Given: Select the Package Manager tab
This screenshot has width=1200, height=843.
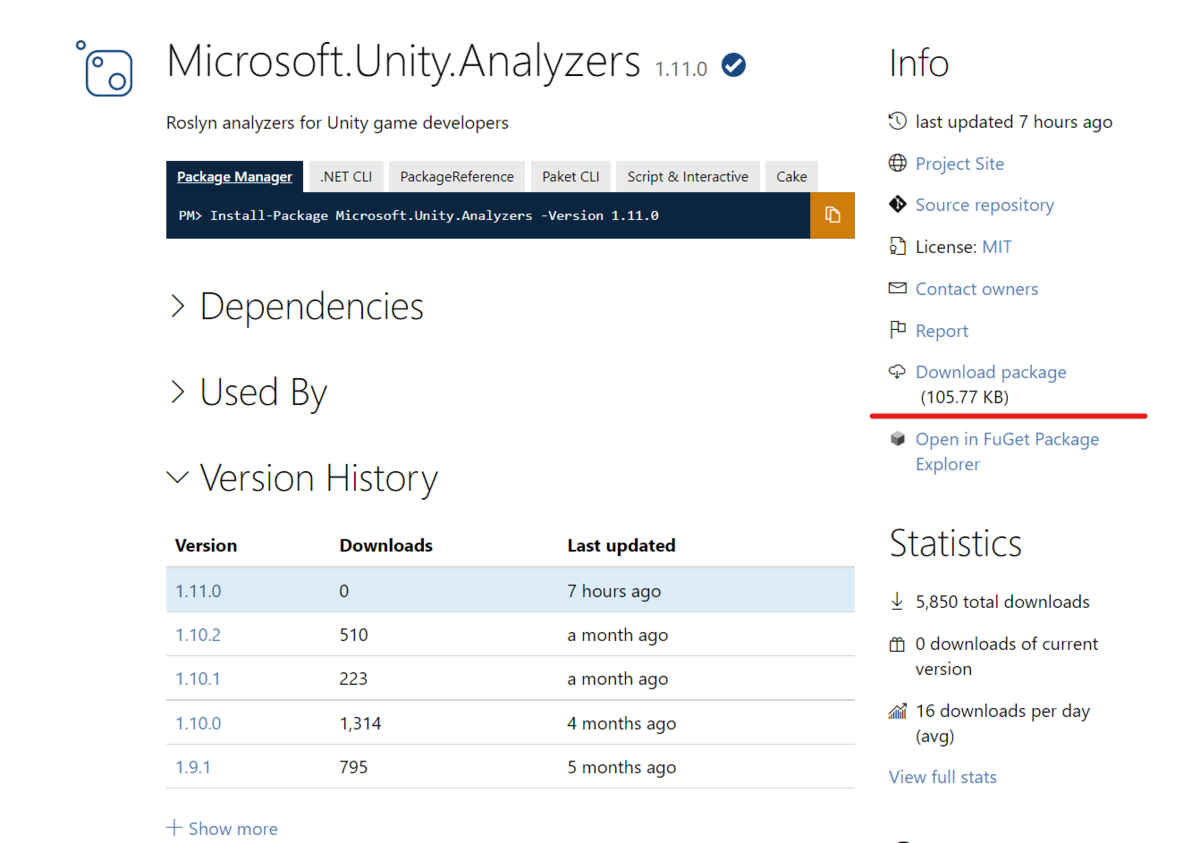Looking at the screenshot, I should (x=235, y=176).
